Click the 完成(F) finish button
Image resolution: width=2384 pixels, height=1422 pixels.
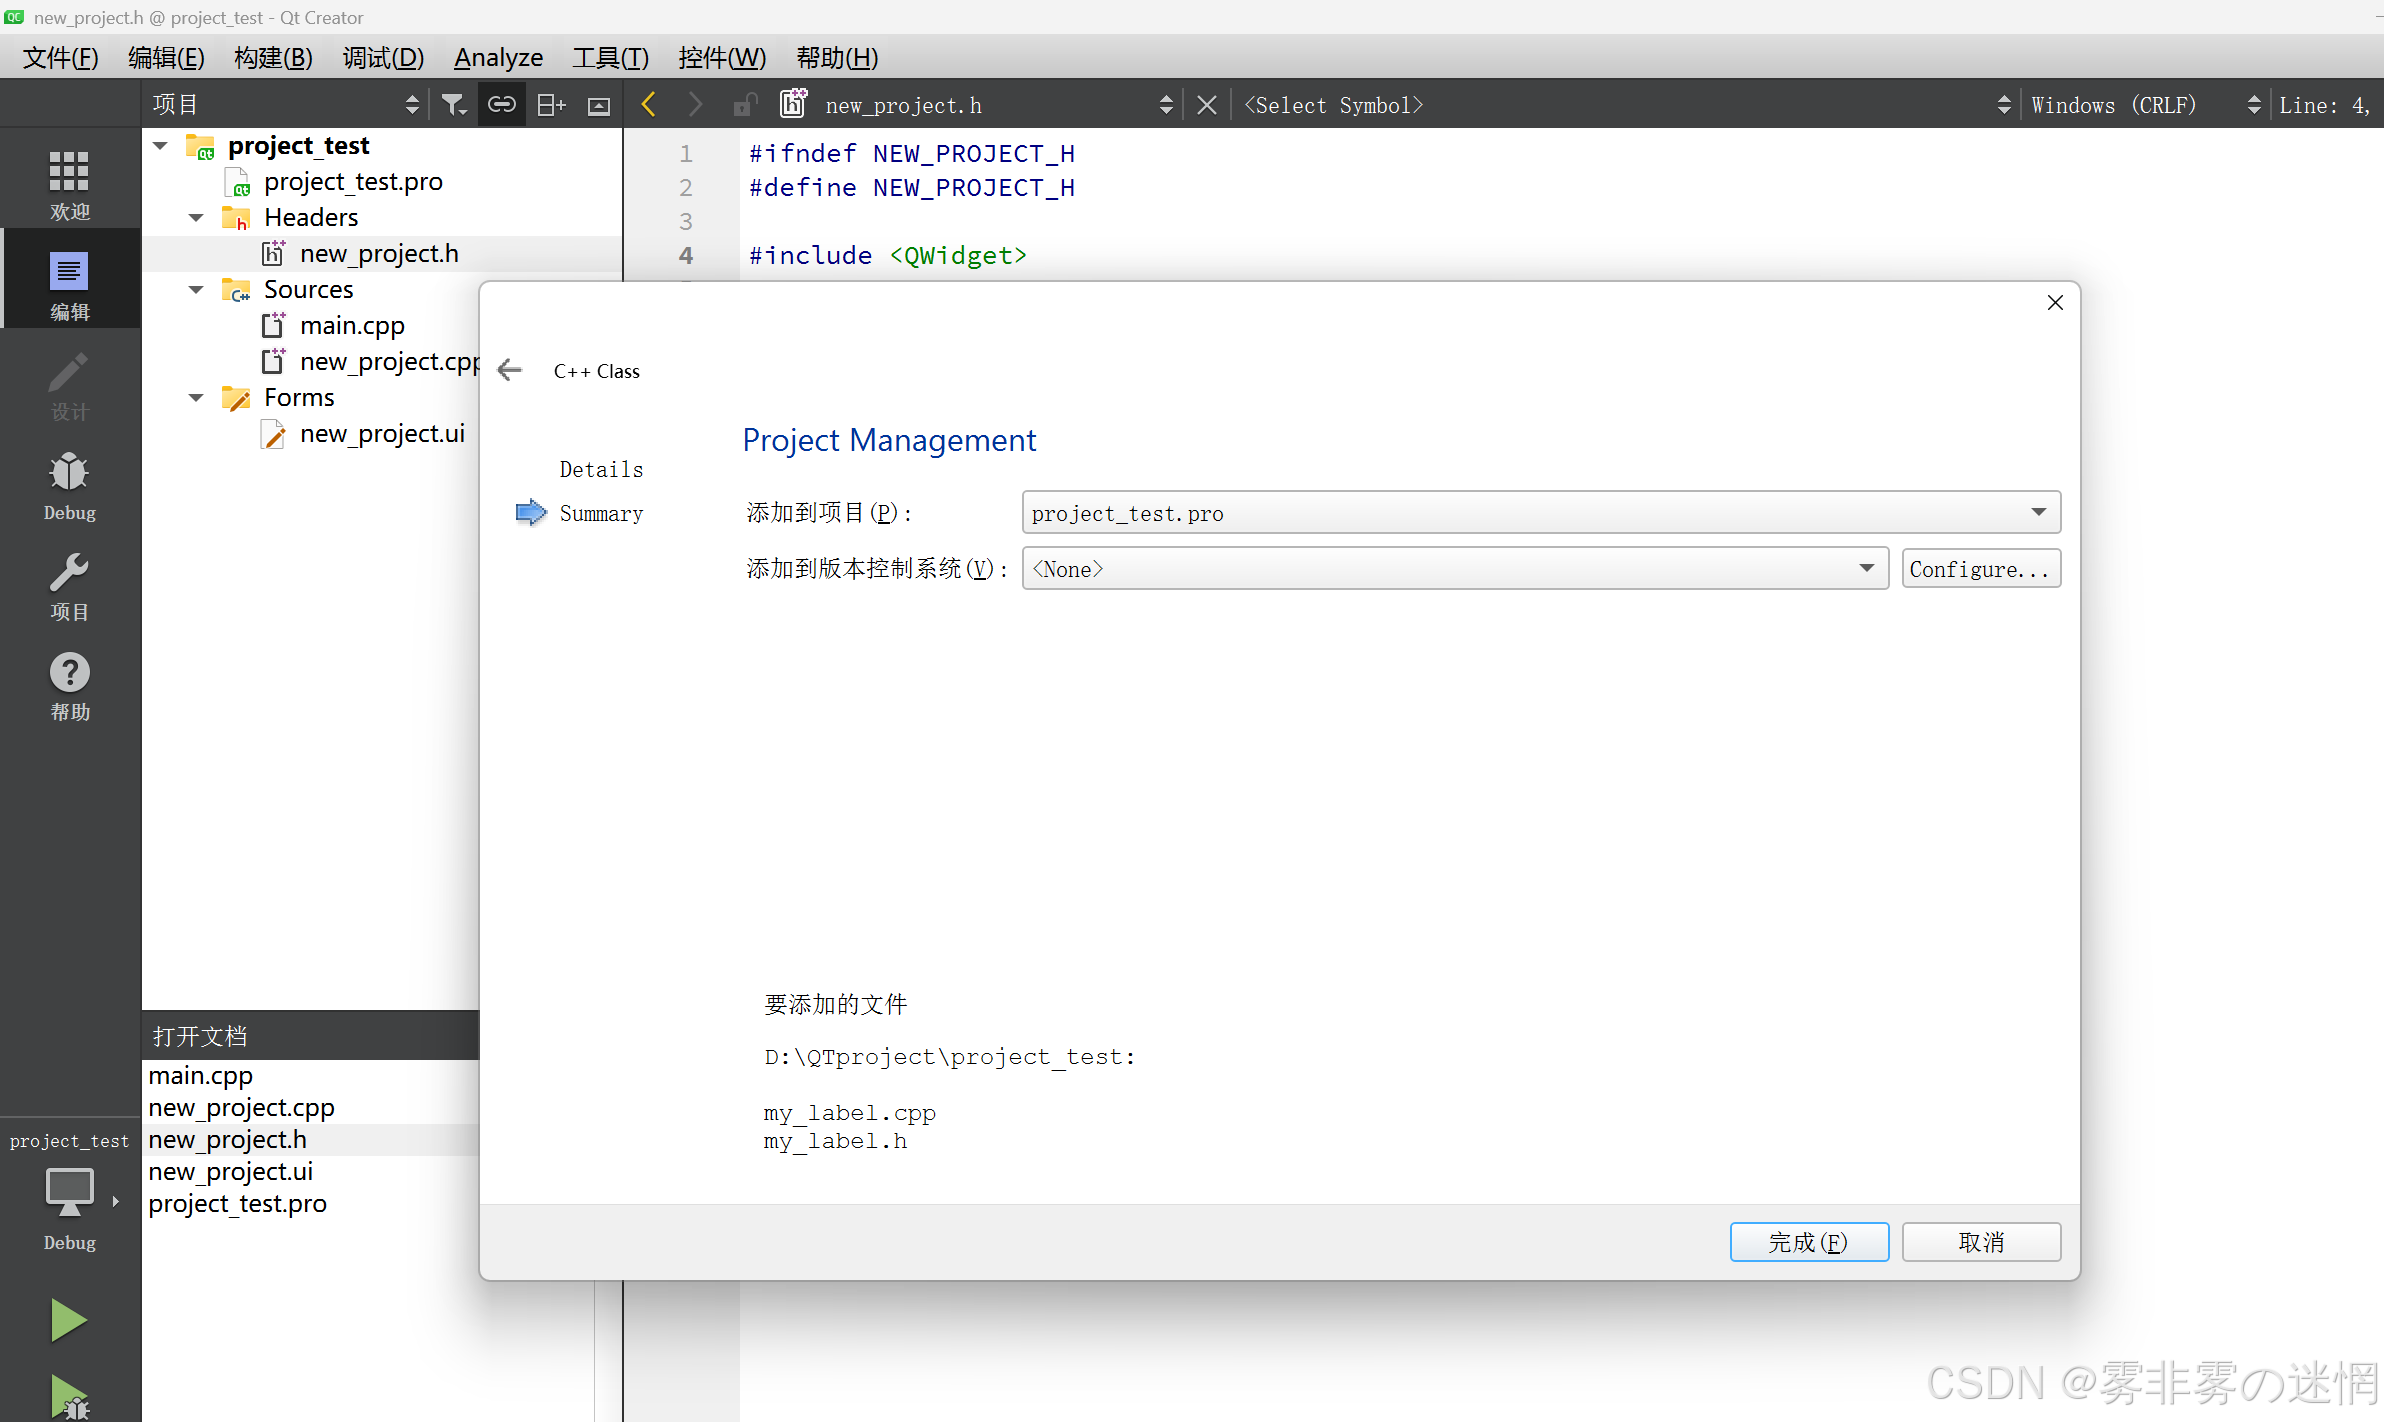[x=1808, y=1242]
